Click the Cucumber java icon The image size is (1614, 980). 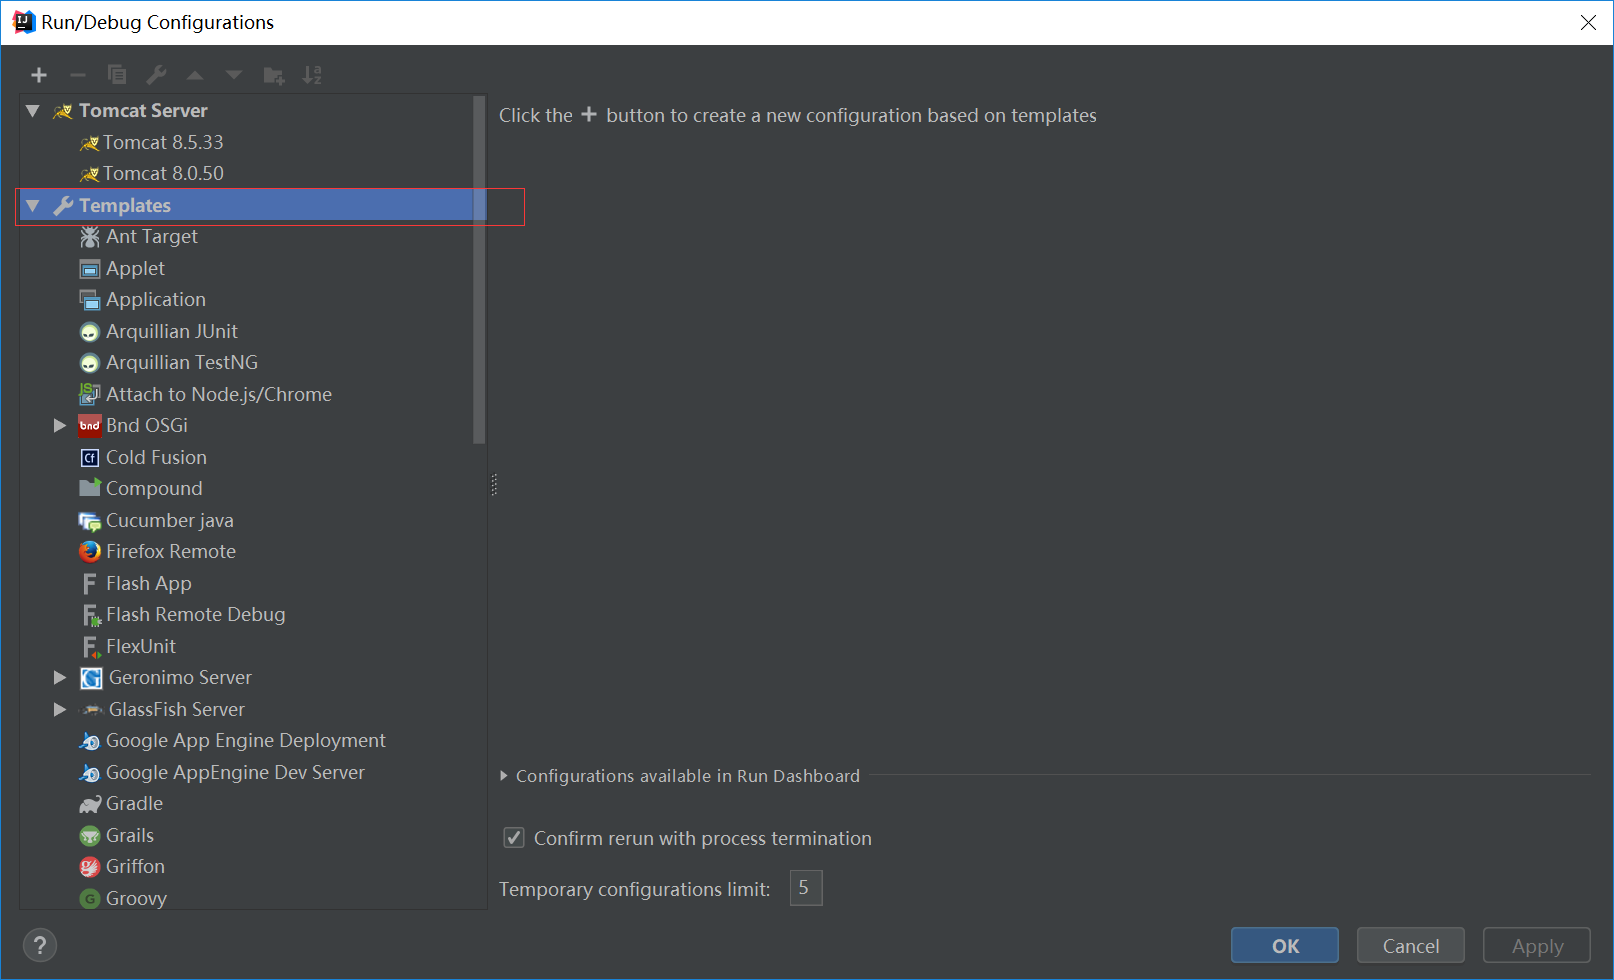tap(90, 521)
